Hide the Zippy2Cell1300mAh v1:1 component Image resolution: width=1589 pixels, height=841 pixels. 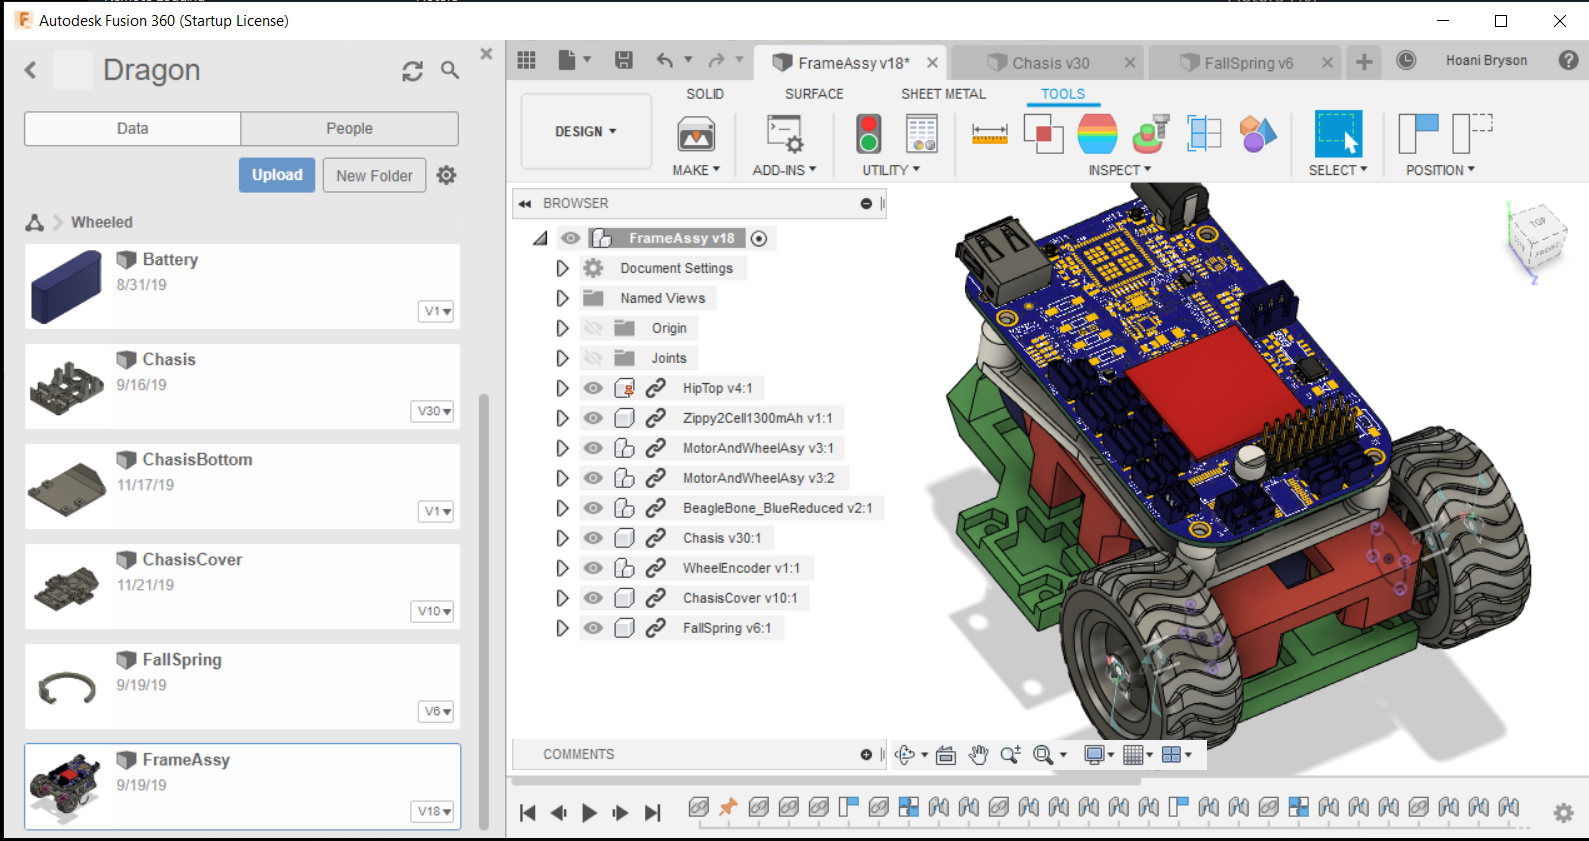(593, 418)
